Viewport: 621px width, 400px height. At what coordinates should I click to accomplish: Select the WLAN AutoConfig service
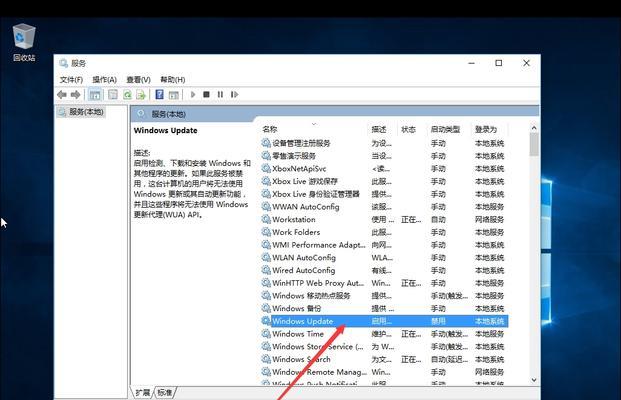coord(384,257)
